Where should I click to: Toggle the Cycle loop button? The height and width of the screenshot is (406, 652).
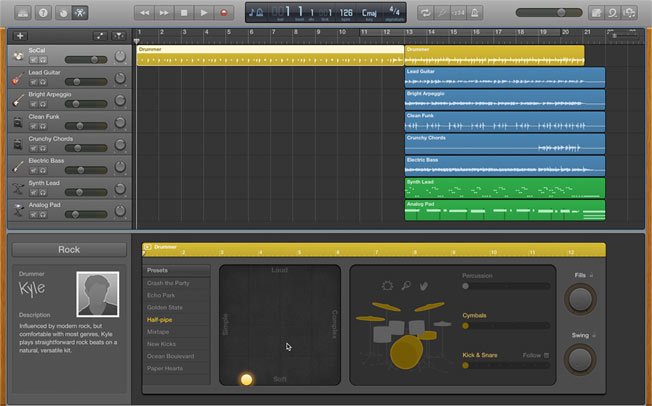click(x=425, y=13)
